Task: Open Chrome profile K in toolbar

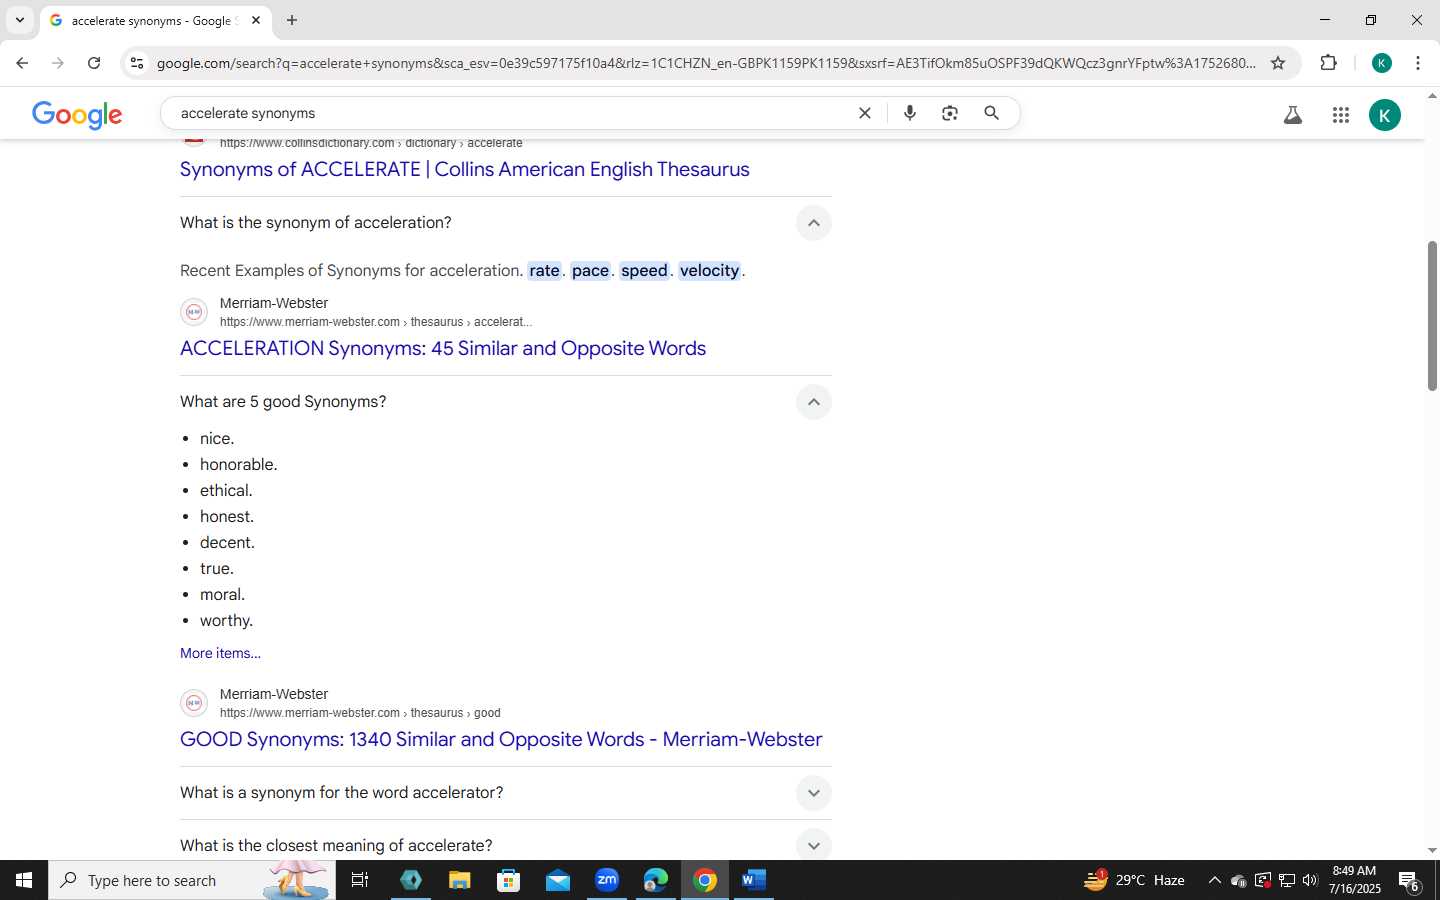Action: point(1382,63)
